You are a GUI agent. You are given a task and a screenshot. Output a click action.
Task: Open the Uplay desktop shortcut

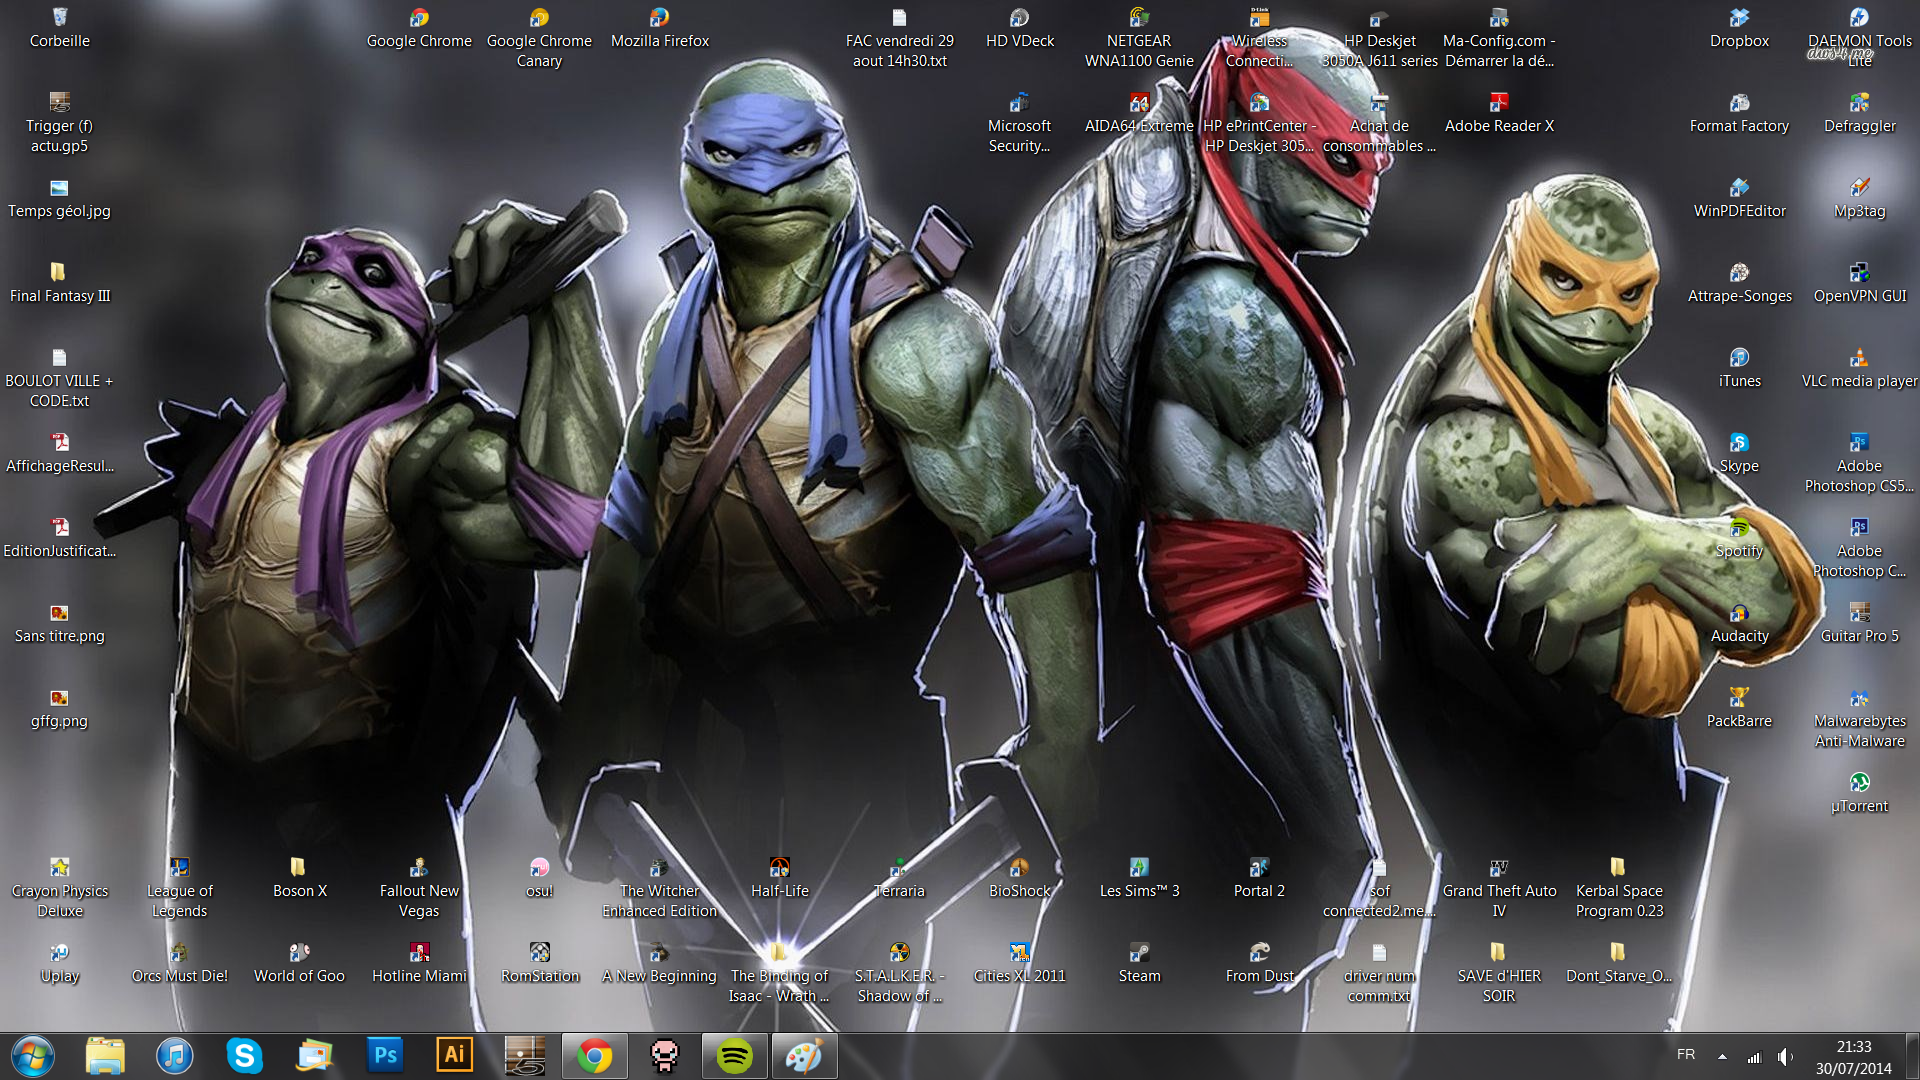point(59,963)
